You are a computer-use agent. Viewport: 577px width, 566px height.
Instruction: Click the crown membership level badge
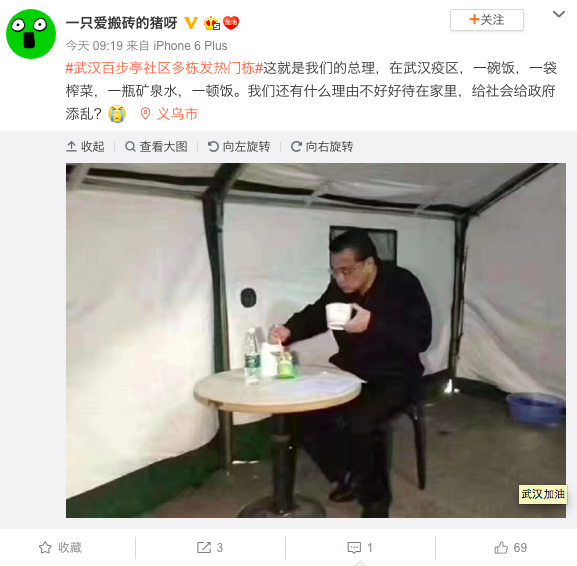pos(212,23)
